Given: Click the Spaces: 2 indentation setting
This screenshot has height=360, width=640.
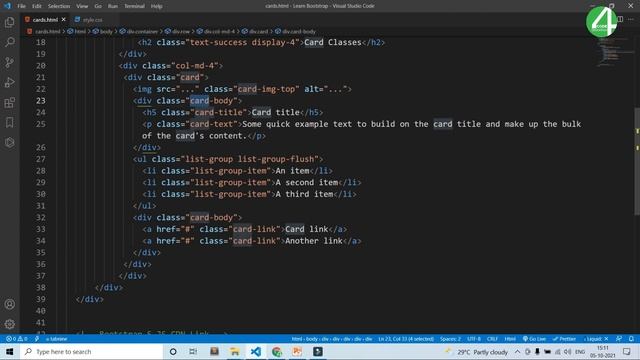Looking at the screenshot, I should 450,339.
